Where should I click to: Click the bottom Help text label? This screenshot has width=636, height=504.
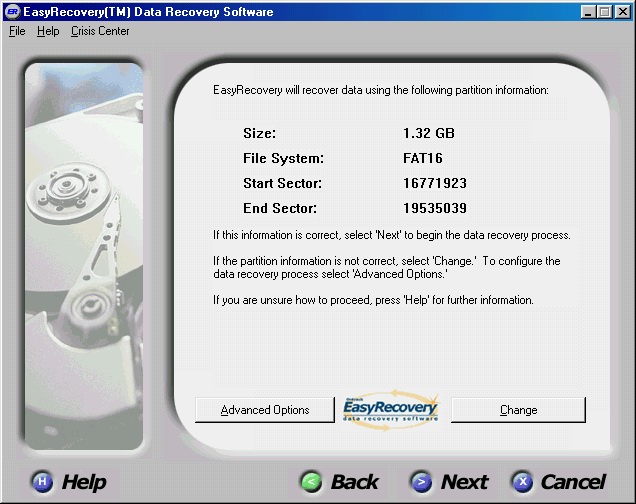point(84,482)
